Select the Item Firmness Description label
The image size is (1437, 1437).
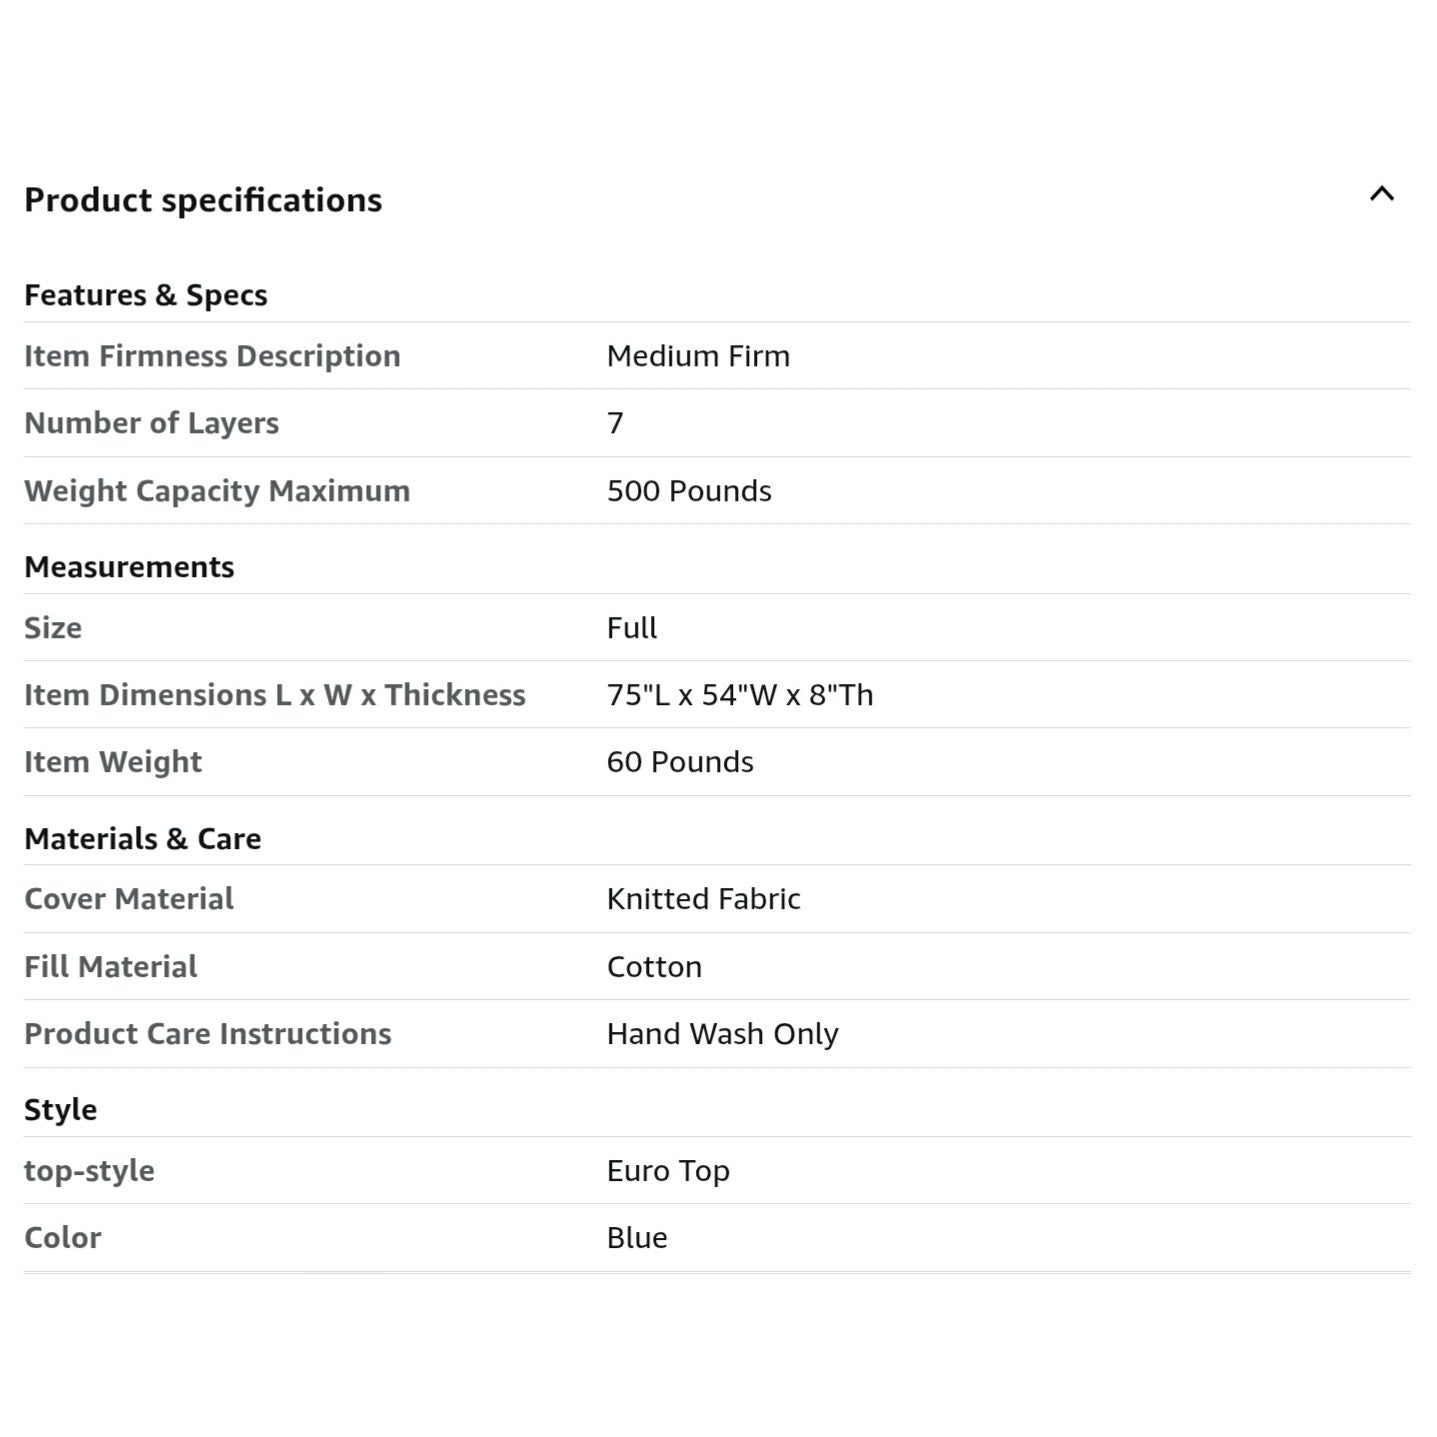click(x=212, y=356)
